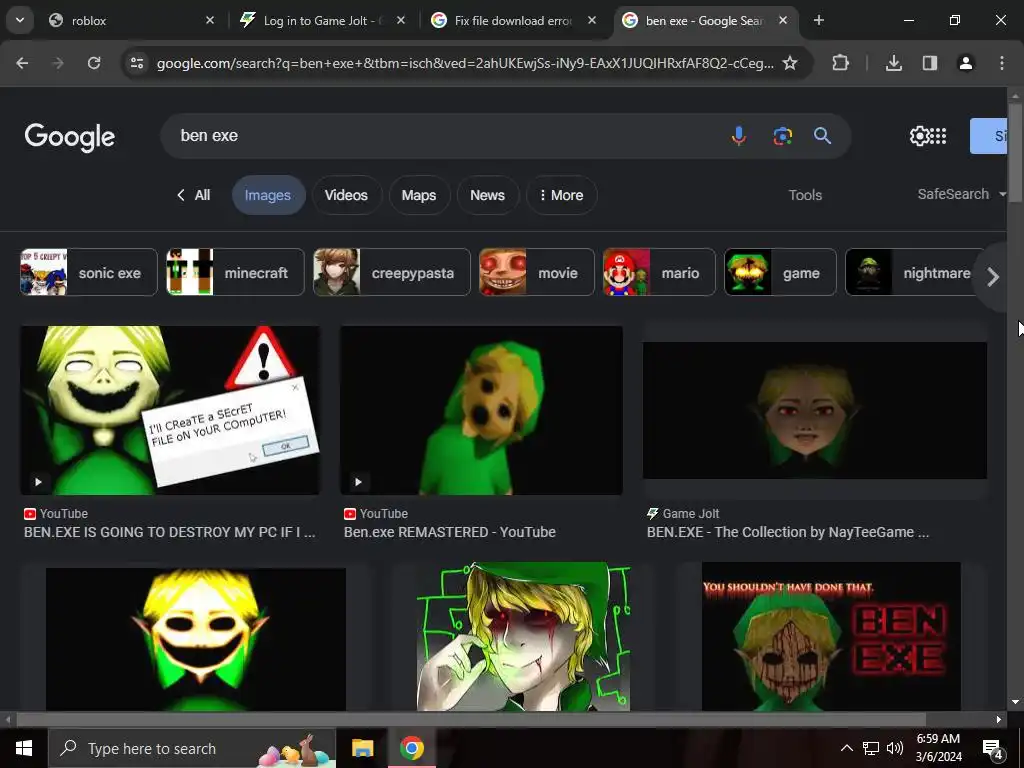This screenshot has width=1024, height=768.
Task: Click the vertical scrollbar thumb
Action: [x=1015, y=152]
